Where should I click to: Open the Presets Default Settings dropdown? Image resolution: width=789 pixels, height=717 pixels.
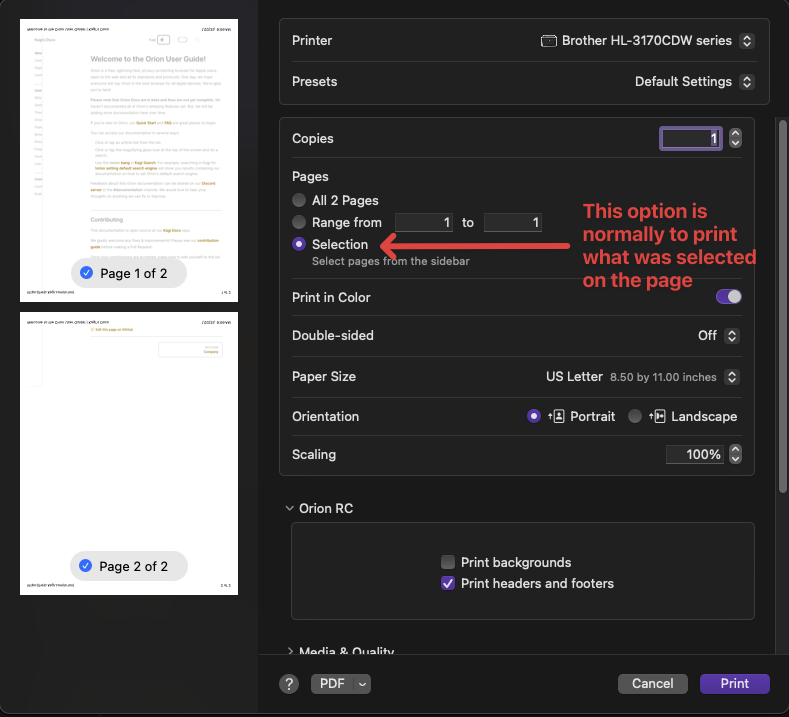tap(694, 81)
